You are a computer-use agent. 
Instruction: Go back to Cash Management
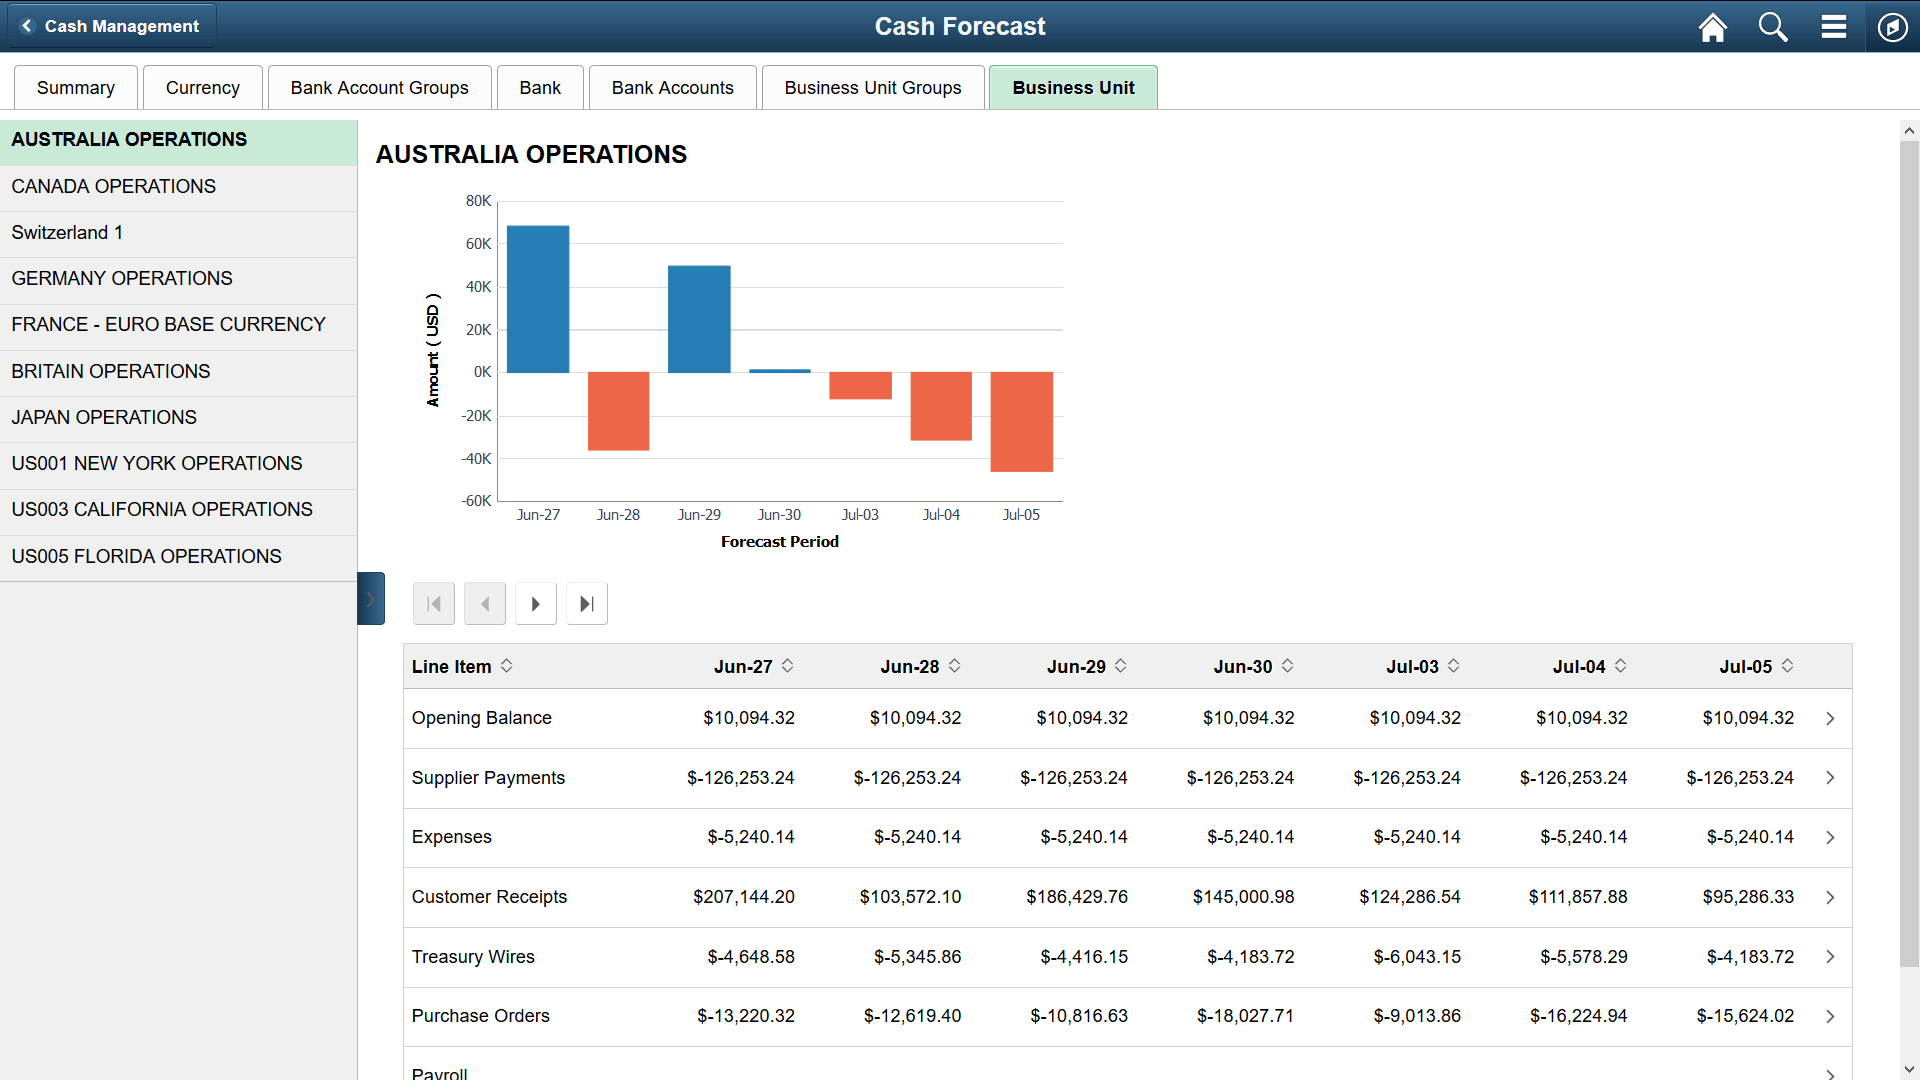coord(110,26)
